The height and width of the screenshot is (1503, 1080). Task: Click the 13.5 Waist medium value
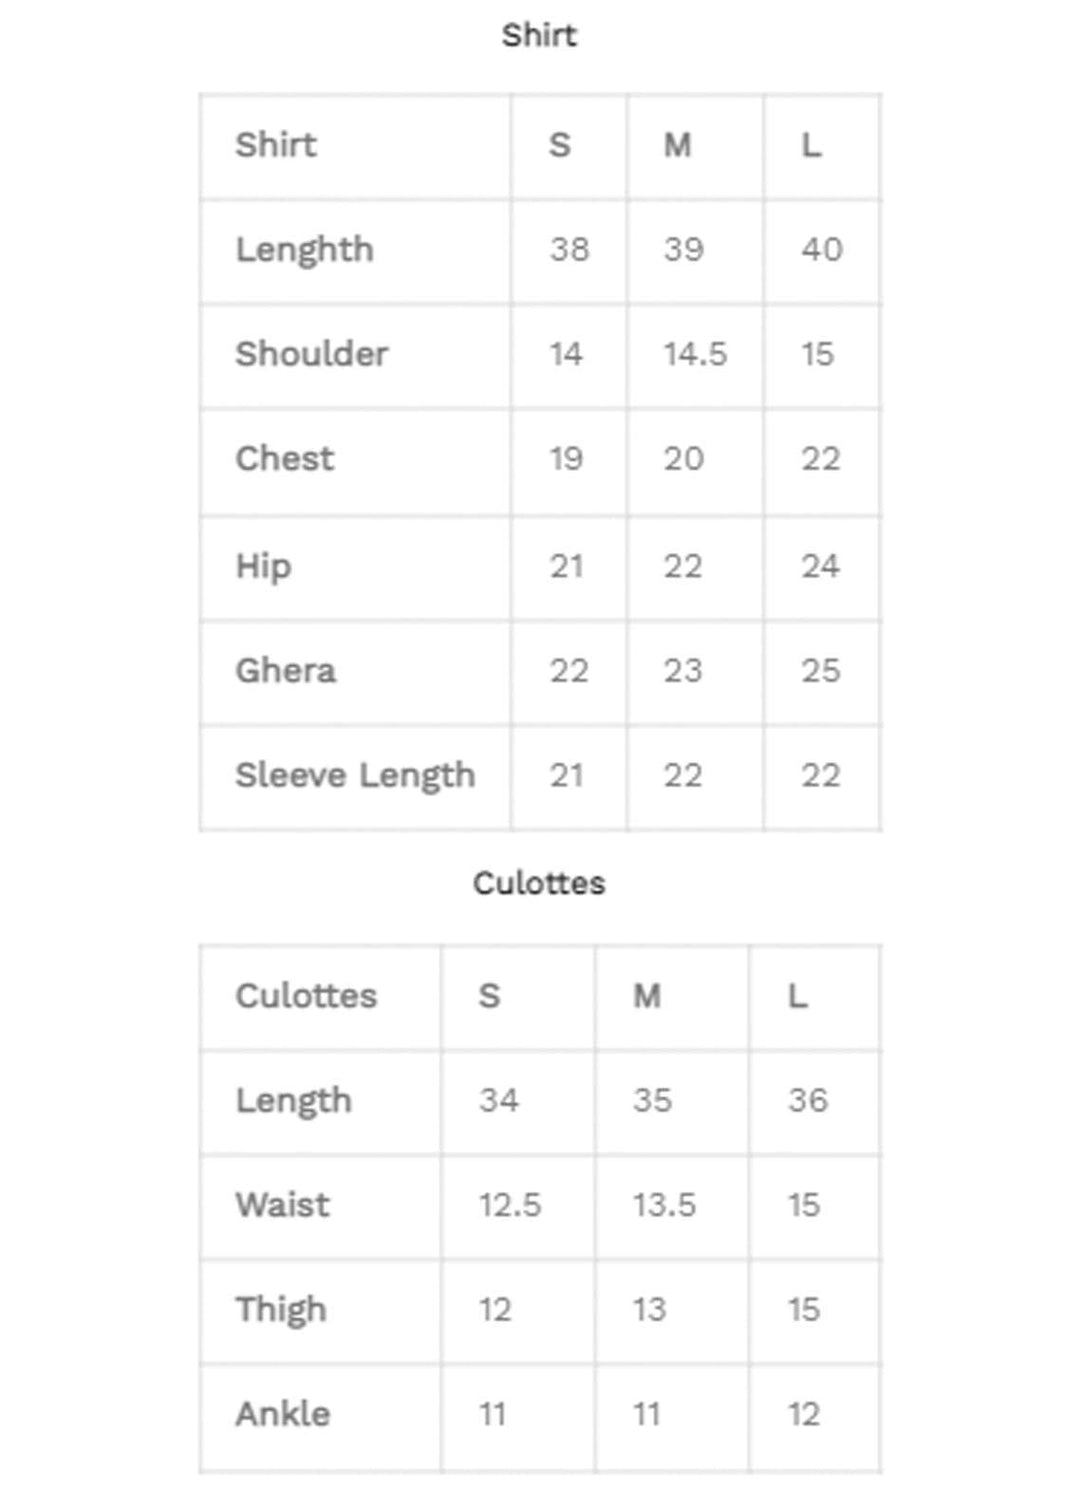pyautogui.click(x=663, y=1205)
